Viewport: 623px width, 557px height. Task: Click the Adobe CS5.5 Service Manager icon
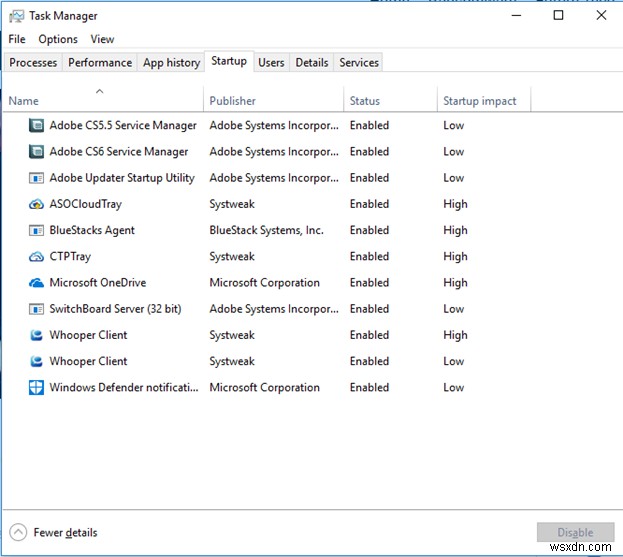[x=36, y=126]
